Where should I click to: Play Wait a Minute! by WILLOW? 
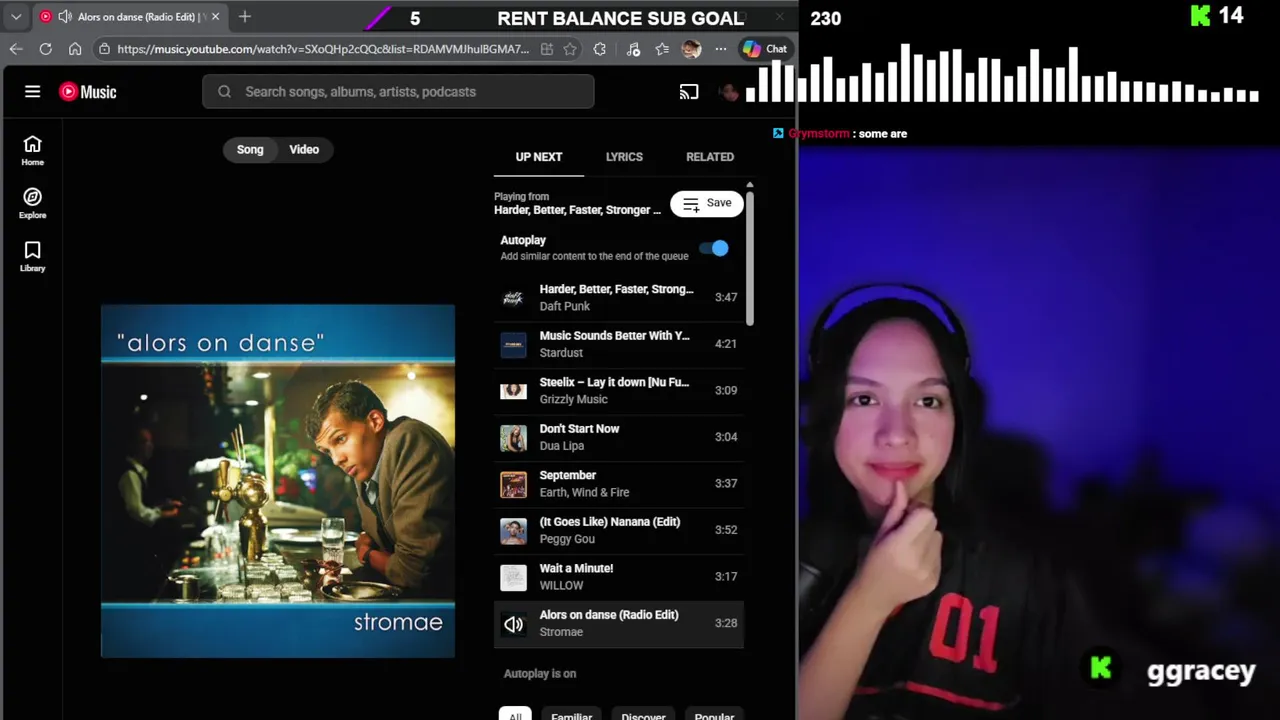click(619, 576)
